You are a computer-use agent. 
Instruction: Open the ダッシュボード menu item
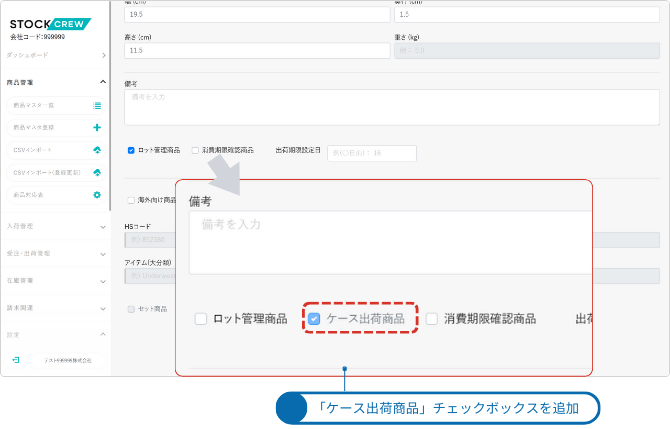pyautogui.click(x=56, y=55)
